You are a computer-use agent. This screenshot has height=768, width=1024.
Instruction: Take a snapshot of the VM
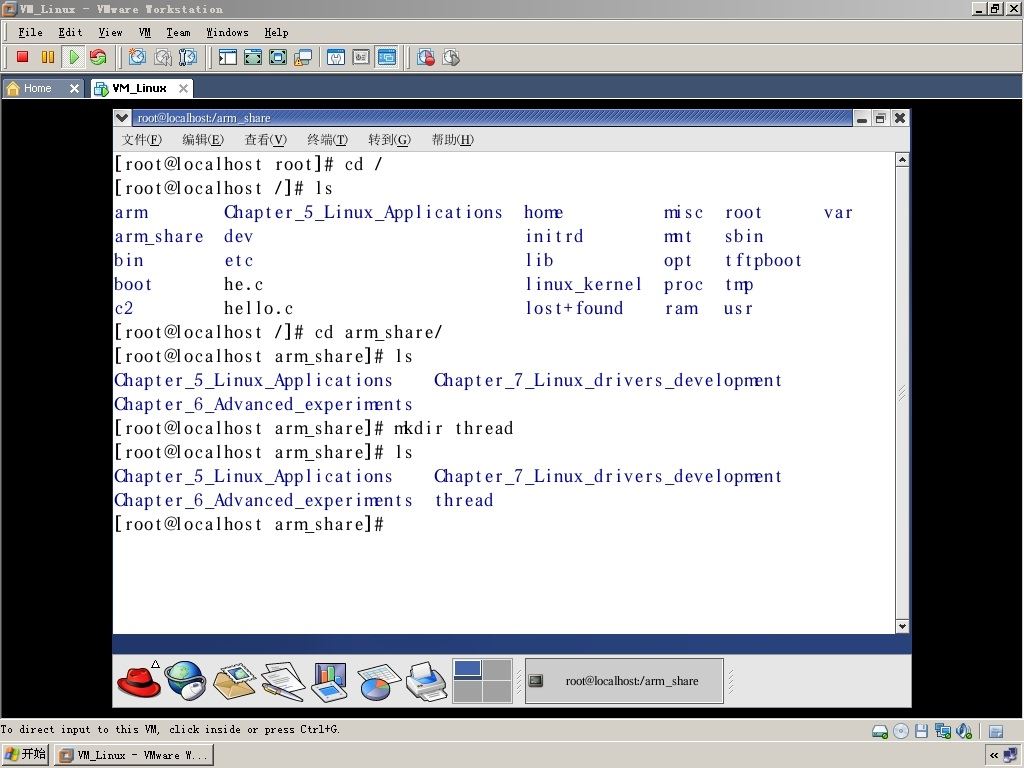tap(137, 57)
